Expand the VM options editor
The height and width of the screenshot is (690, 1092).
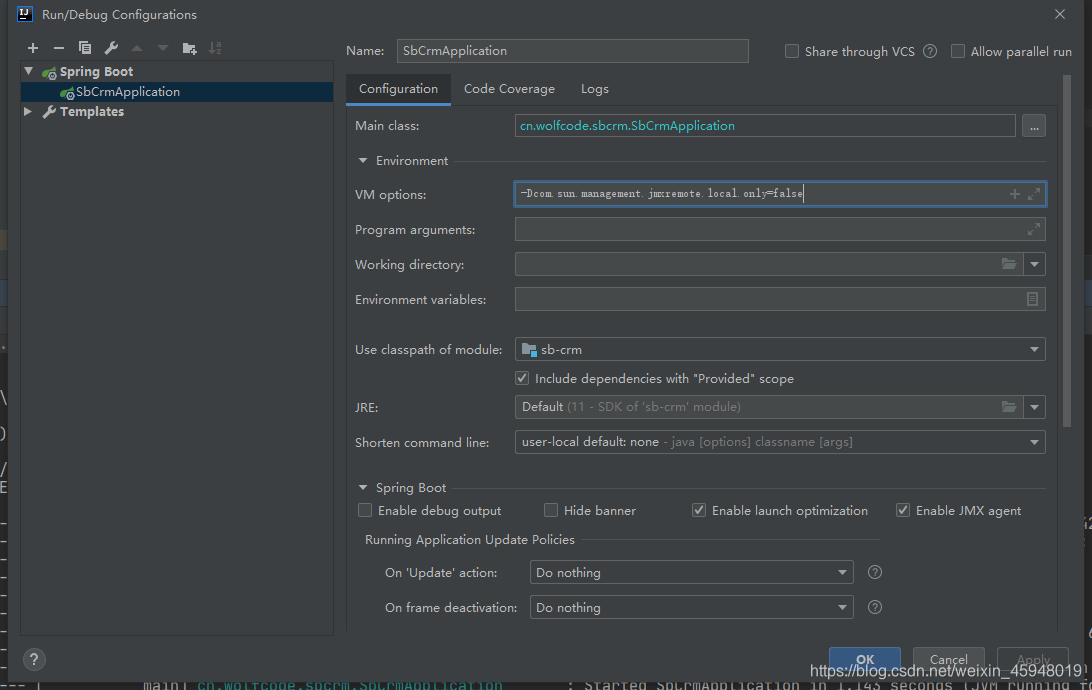point(1035,194)
